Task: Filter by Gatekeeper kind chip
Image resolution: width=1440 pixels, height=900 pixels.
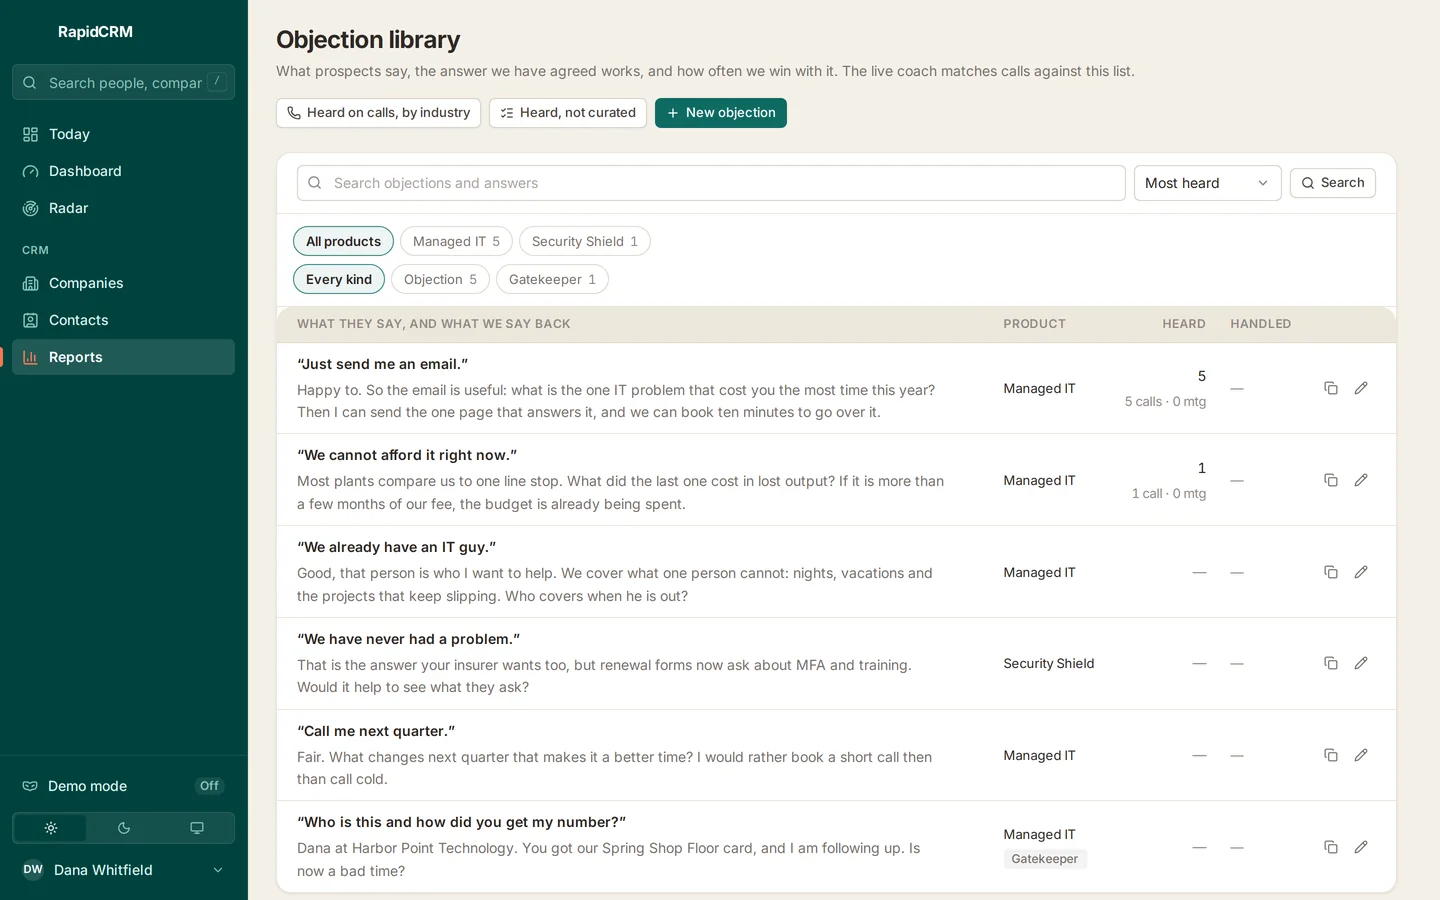Action: click(x=552, y=279)
